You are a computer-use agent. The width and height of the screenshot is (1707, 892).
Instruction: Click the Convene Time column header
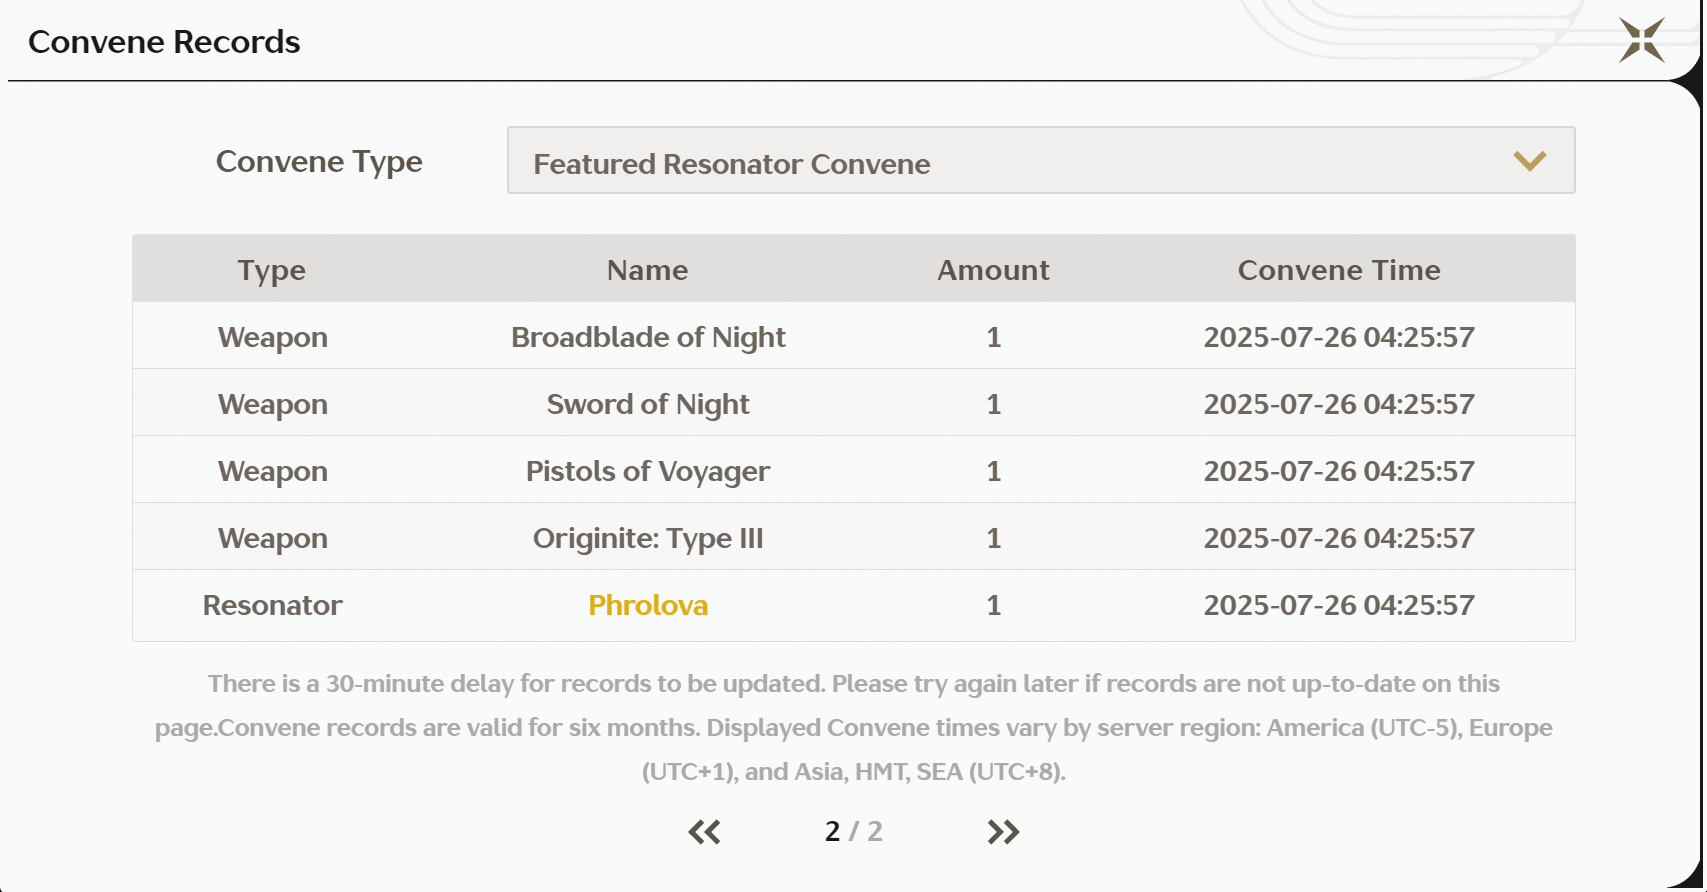(x=1339, y=270)
